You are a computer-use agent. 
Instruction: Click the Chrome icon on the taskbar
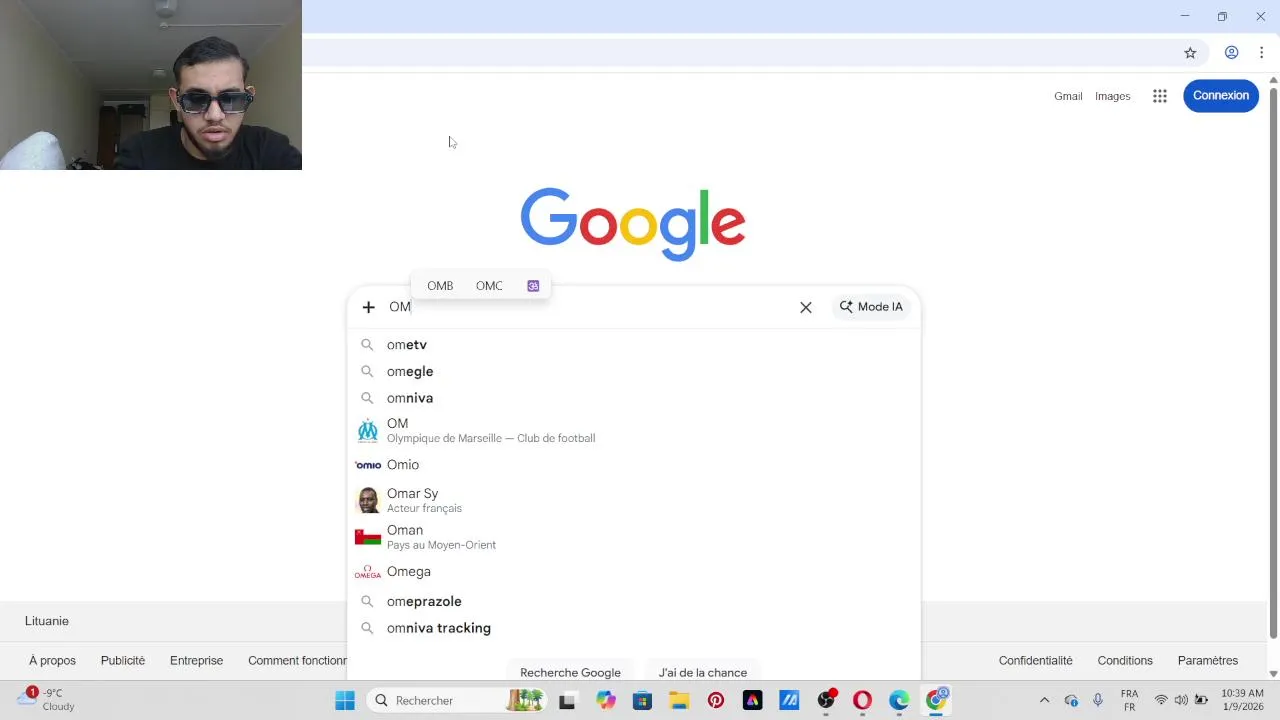pyautogui.click(x=936, y=700)
